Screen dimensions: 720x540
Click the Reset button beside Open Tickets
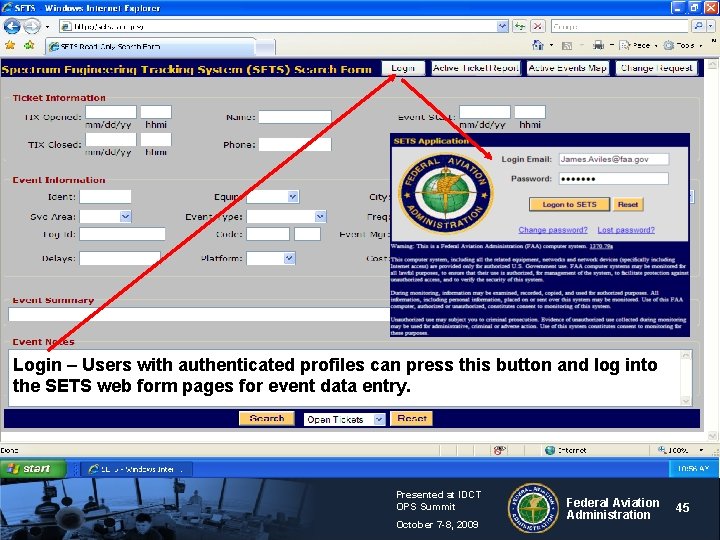(411, 418)
